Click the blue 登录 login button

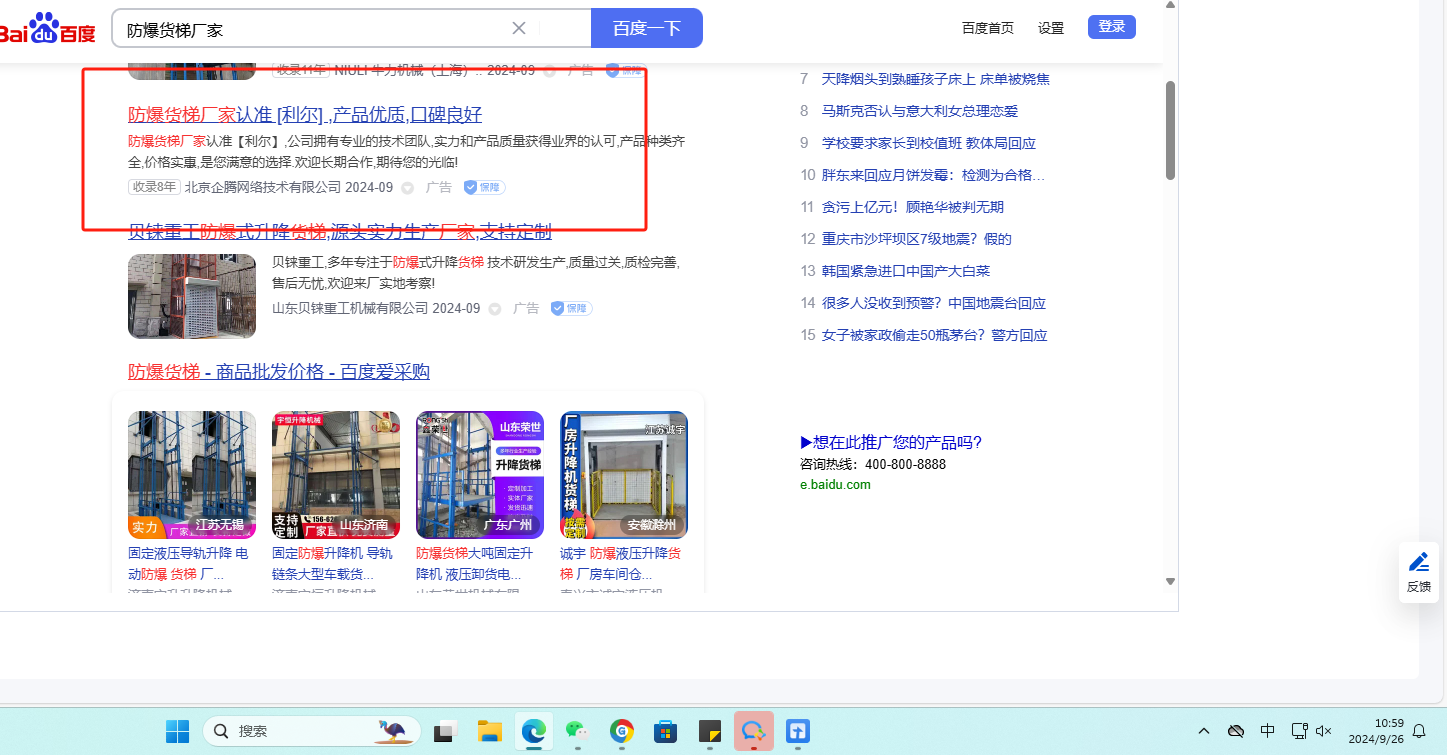pos(1111,27)
